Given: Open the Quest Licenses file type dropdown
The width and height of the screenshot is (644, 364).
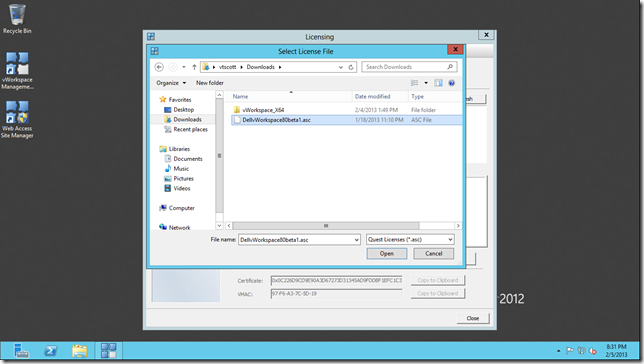Looking at the screenshot, I should pyautogui.click(x=450, y=240).
